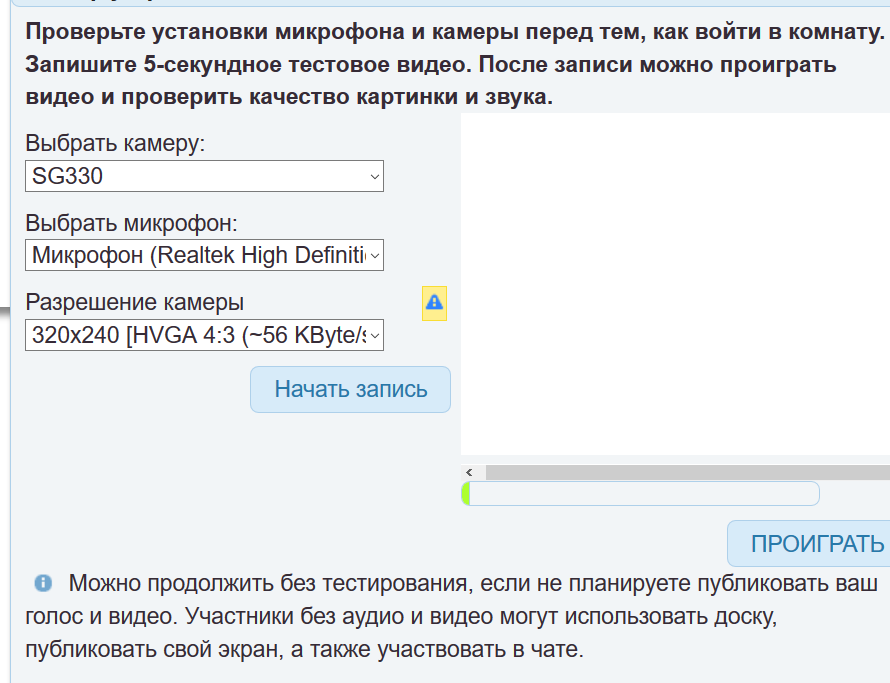The width and height of the screenshot is (890, 683).
Task: Click the note about continuing without testing
Action: [450, 616]
